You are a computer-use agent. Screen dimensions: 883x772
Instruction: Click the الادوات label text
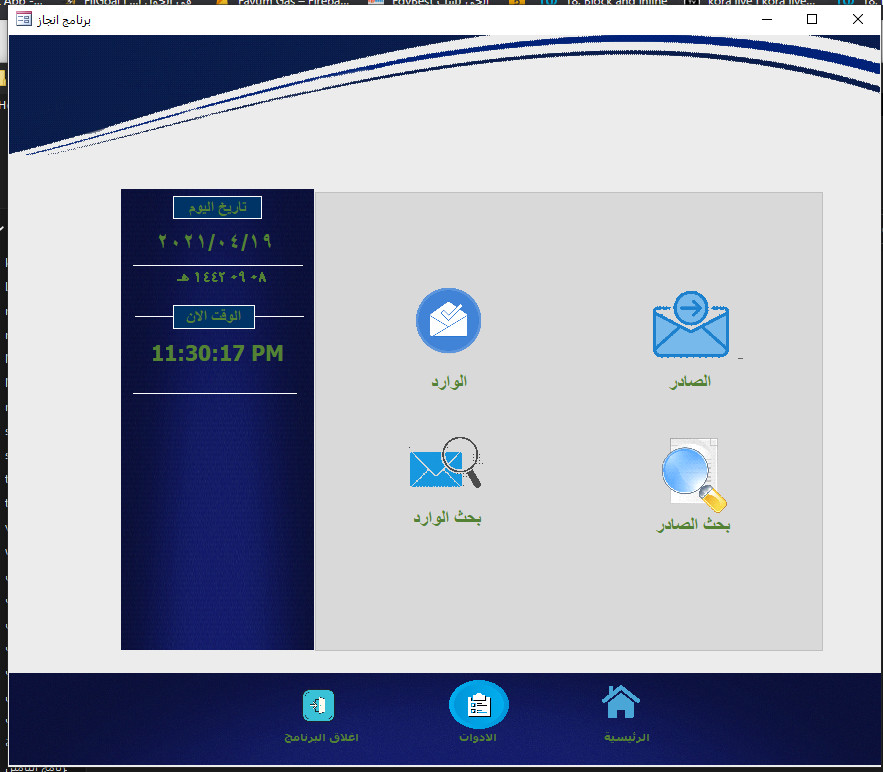pyautogui.click(x=478, y=737)
